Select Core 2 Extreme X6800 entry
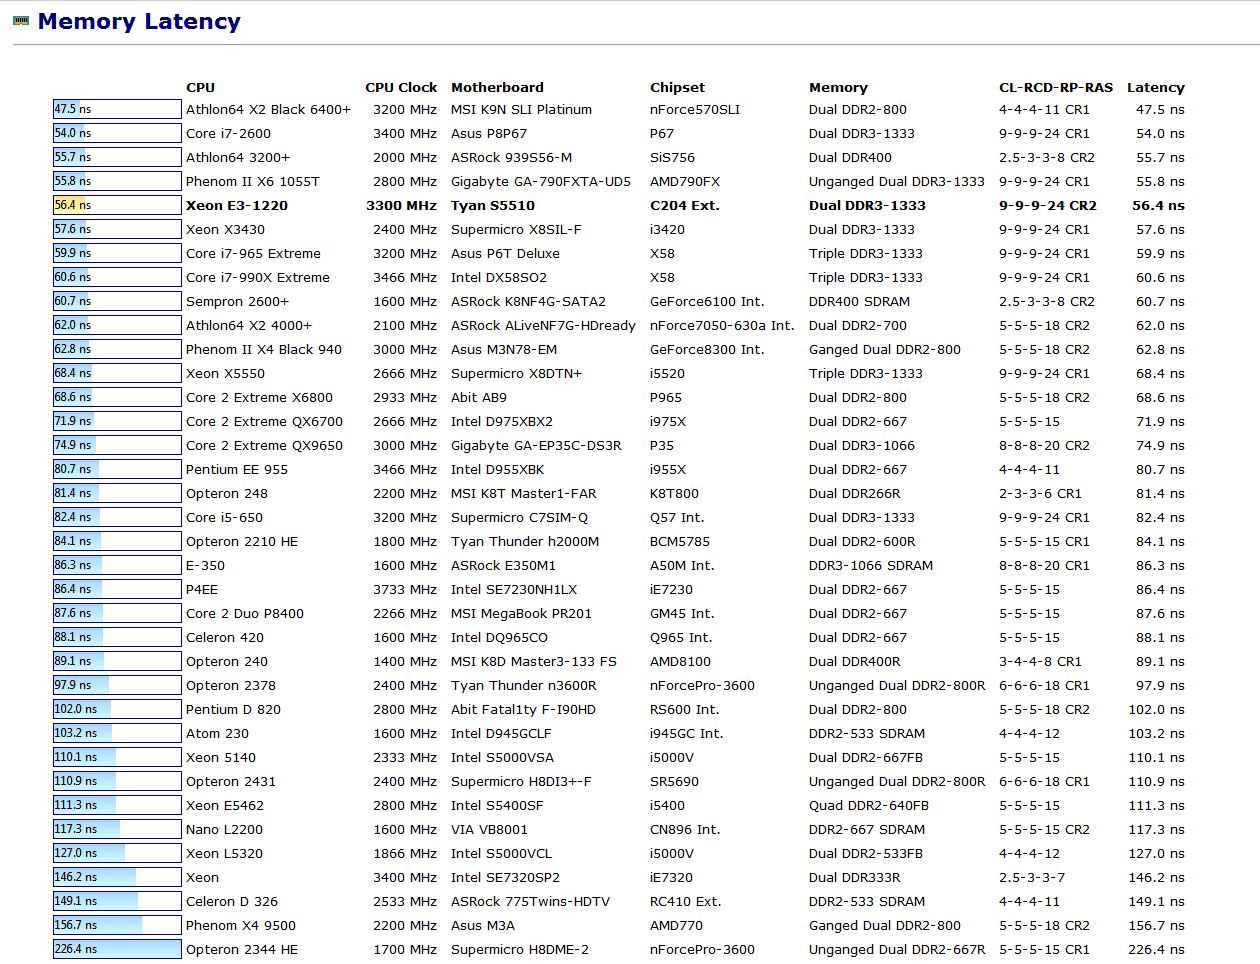The image size is (1260, 964). coord(259,397)
